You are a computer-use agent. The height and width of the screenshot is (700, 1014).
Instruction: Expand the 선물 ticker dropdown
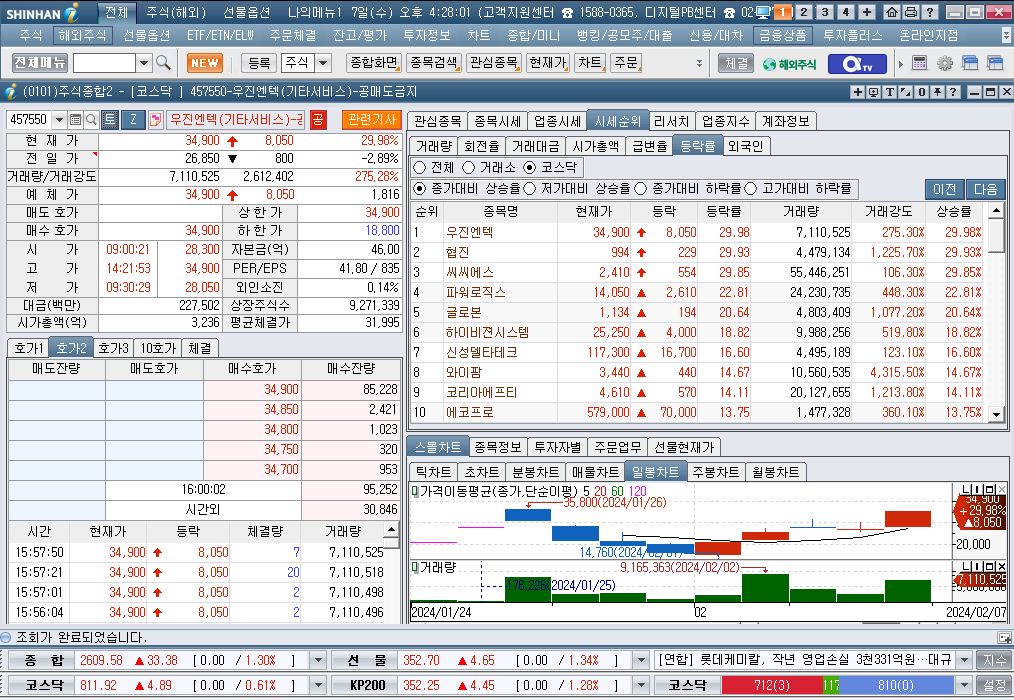(641, 661)
